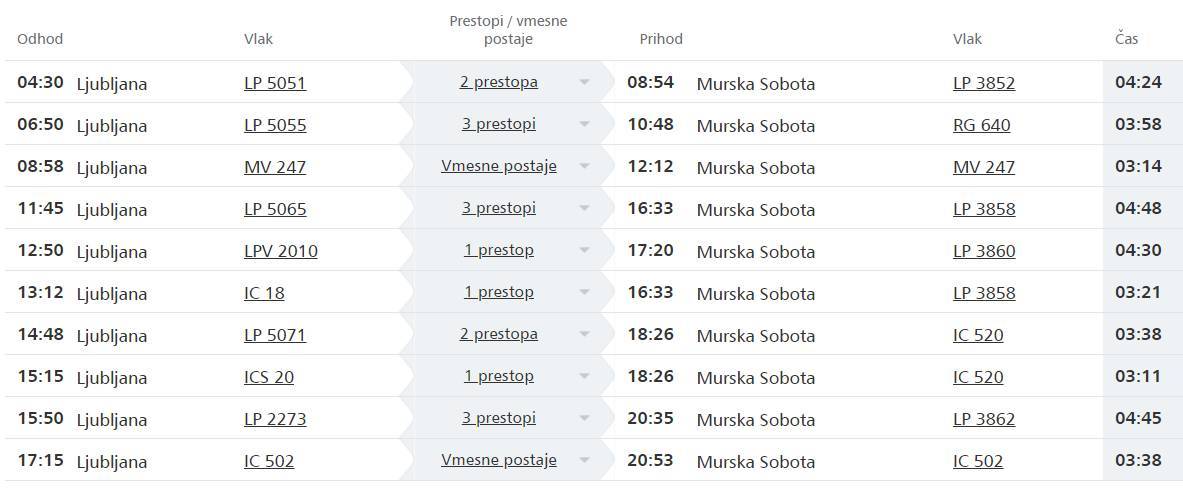The height and width of the screenshot is (494, 1183).
Task: Click train link LPV 2010
Action: pos(281,251)
